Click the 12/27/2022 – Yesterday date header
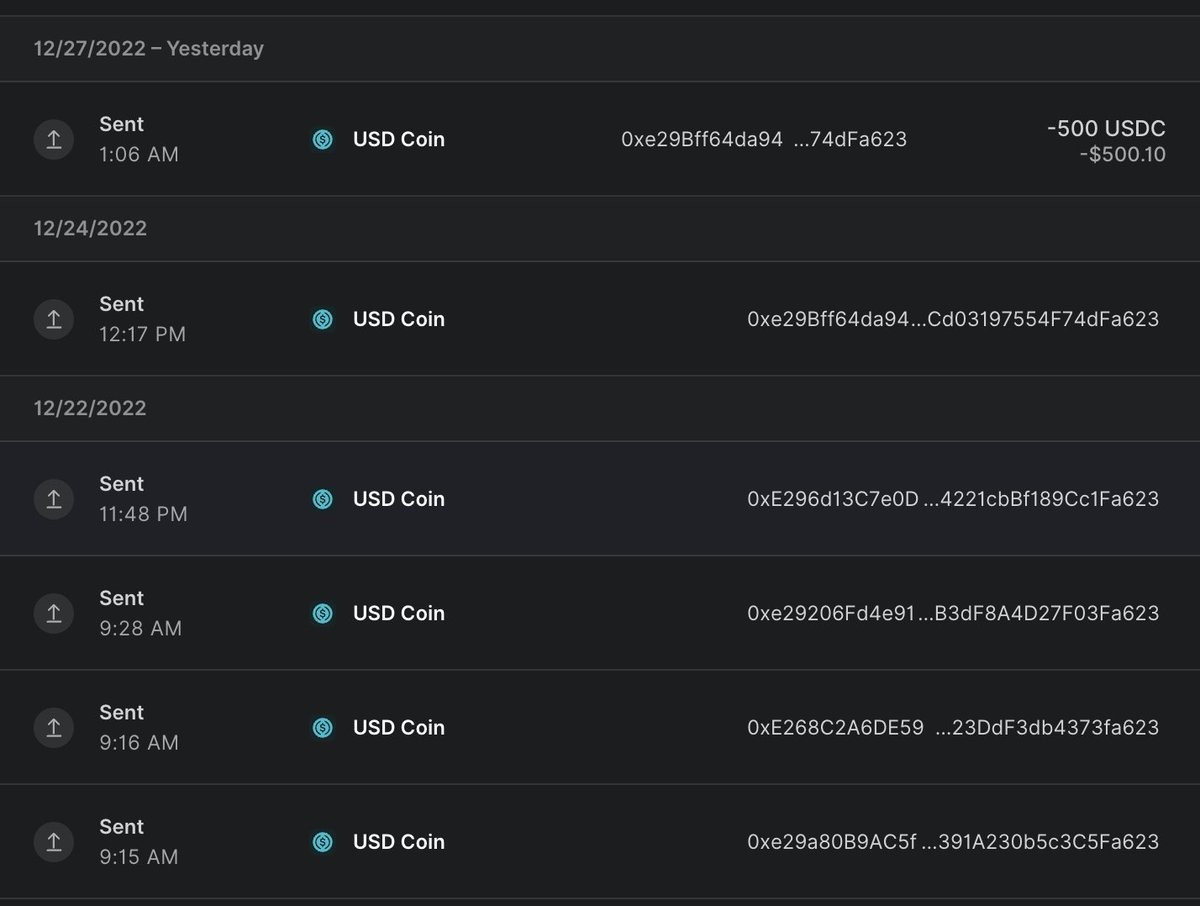Viewport: 1200px width, 906px height. (x=149, y=48)
